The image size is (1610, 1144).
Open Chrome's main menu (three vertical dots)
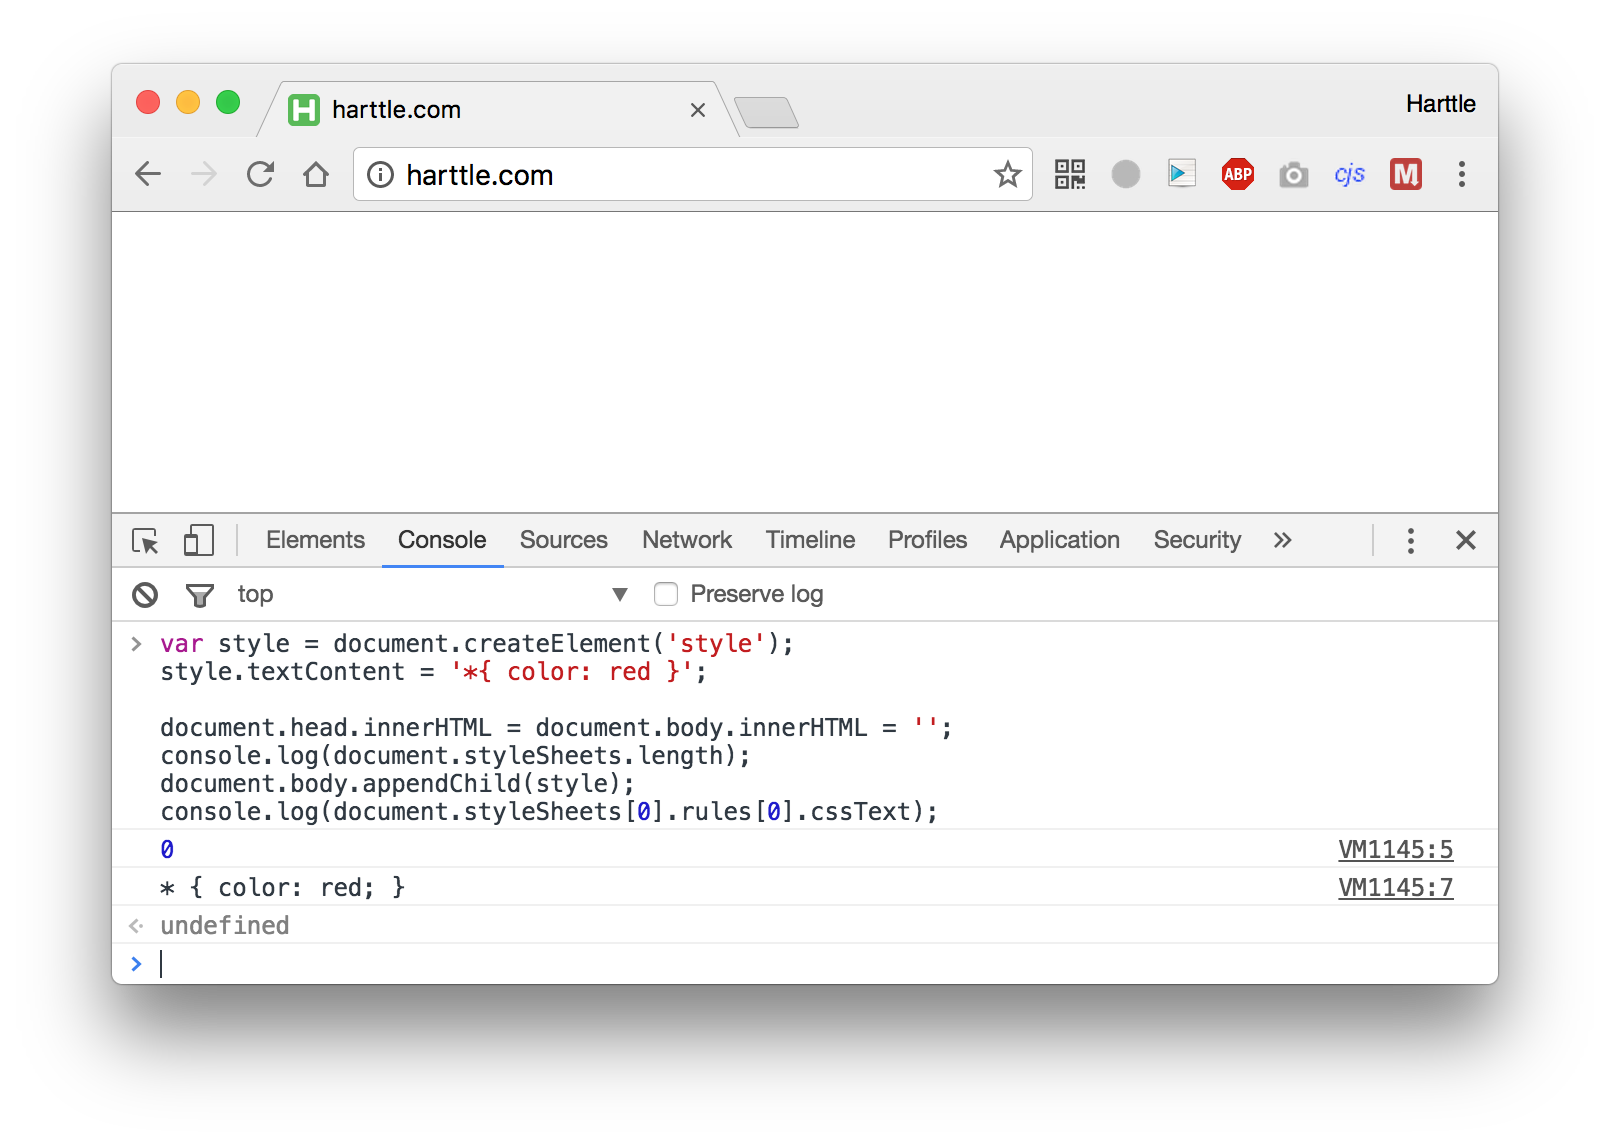tap(1461, 174)
